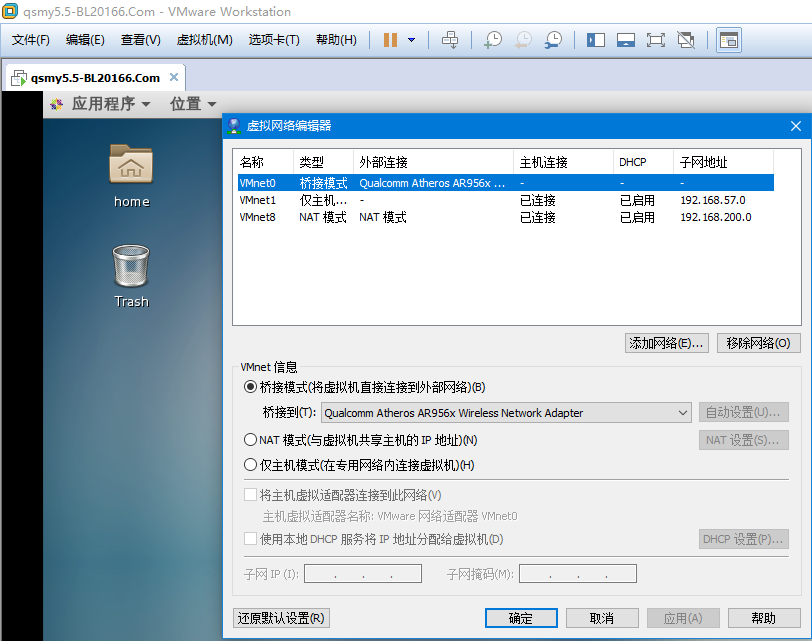This screenshot has height=641, width=812.
Task: Open the 文件(F) menu
Action: 31,40
